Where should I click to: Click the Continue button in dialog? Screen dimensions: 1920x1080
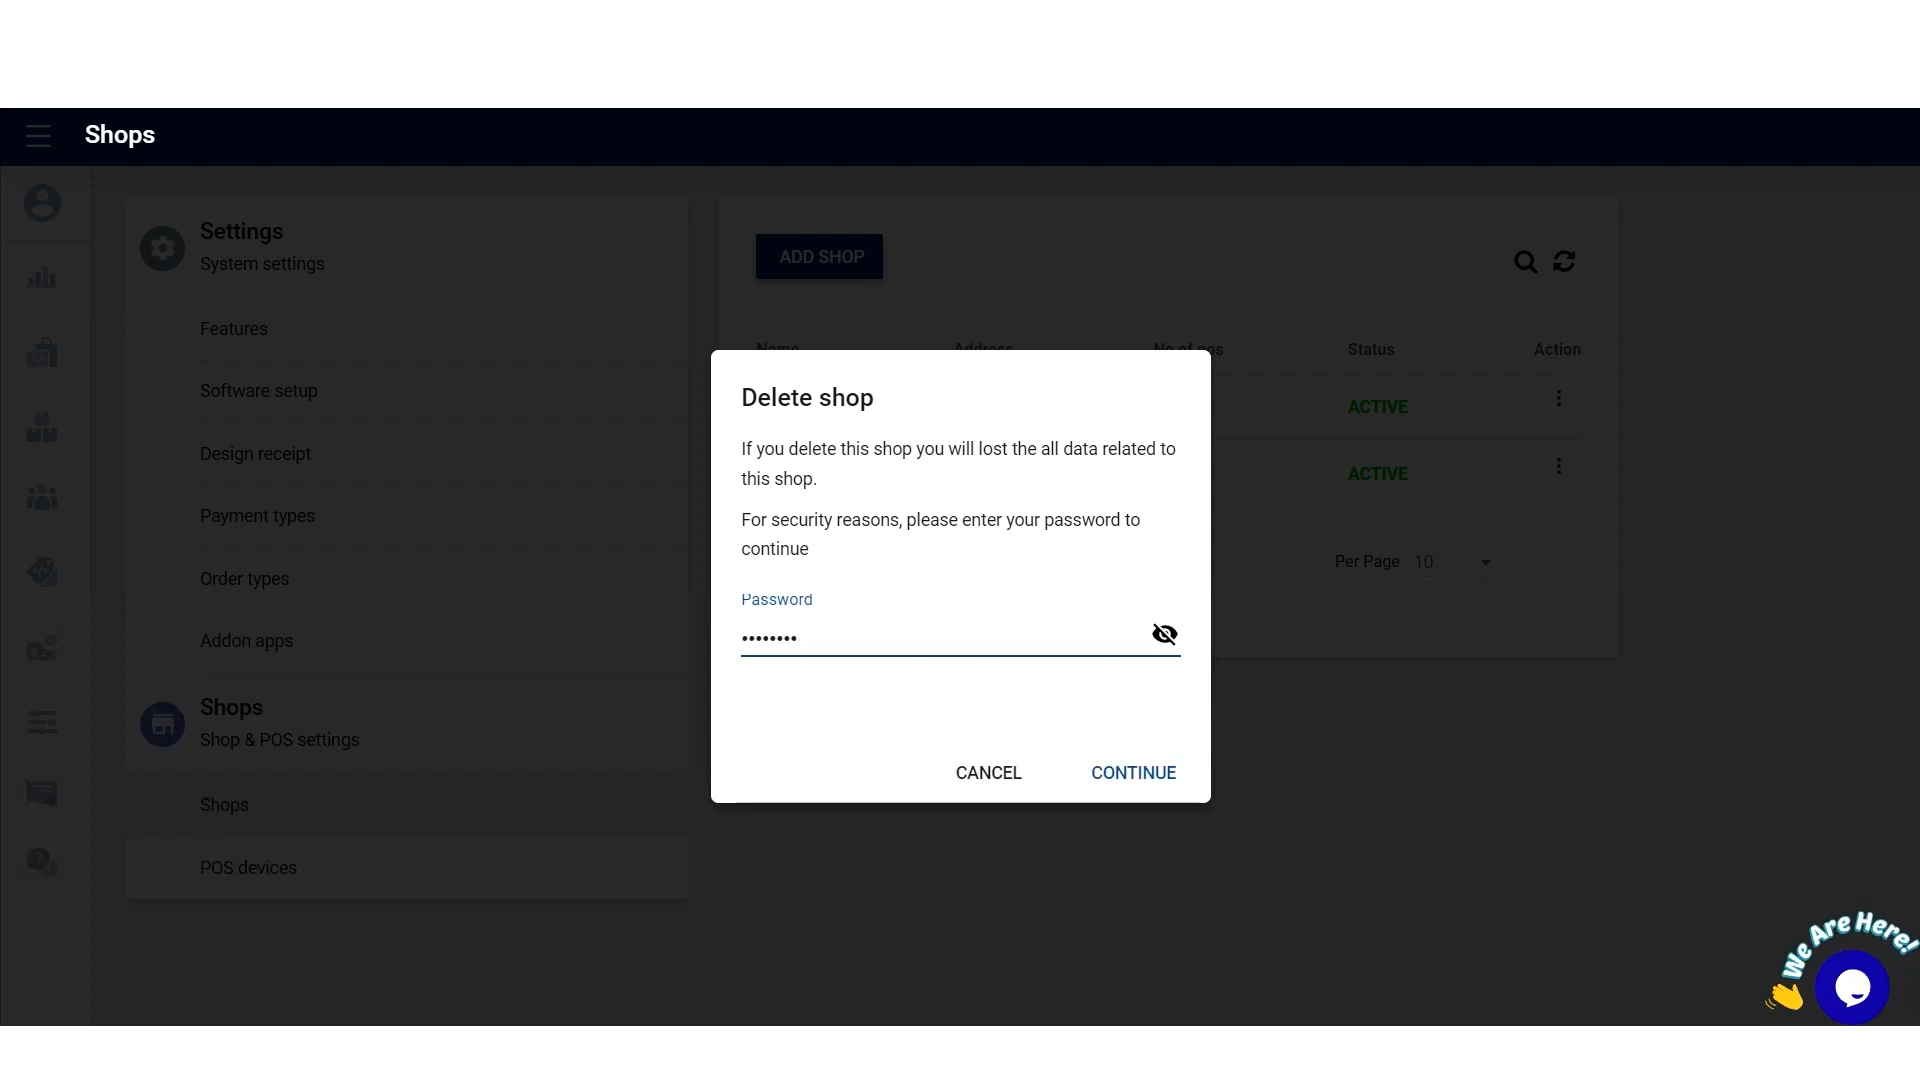(x=1133, y=773)
